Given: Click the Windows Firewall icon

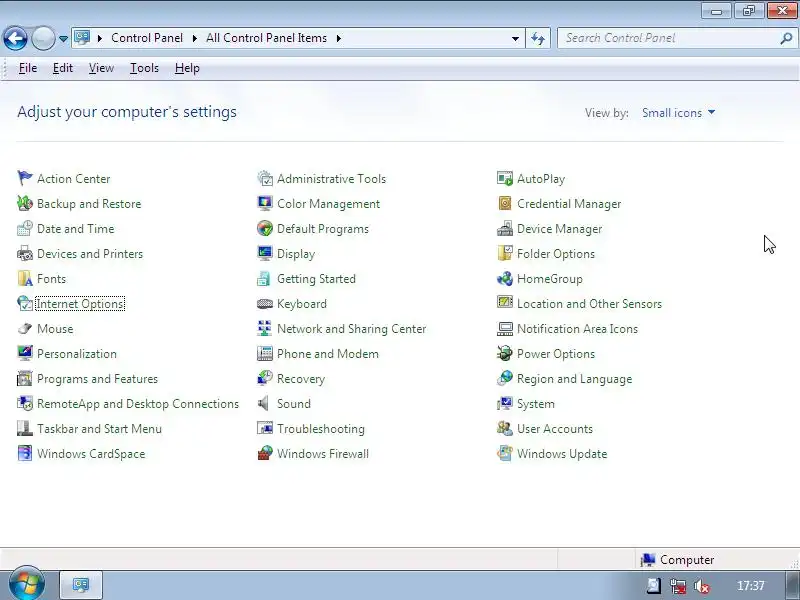Looking at the screenshot, I should point(265,453).
